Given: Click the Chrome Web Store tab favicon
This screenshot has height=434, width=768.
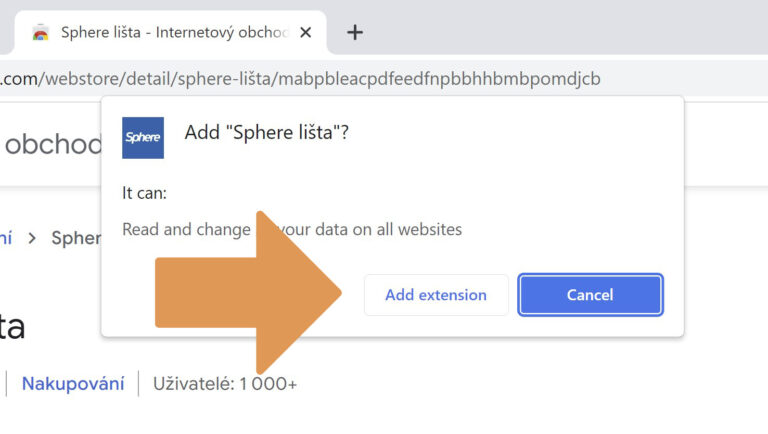Looking at the screenshot, I should click(x=40, y=32).
